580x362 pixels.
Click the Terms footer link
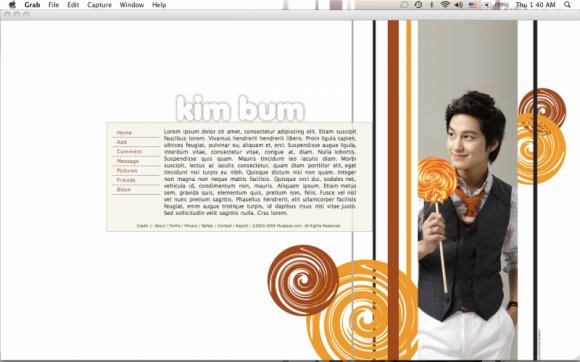(x=175, y=226)
